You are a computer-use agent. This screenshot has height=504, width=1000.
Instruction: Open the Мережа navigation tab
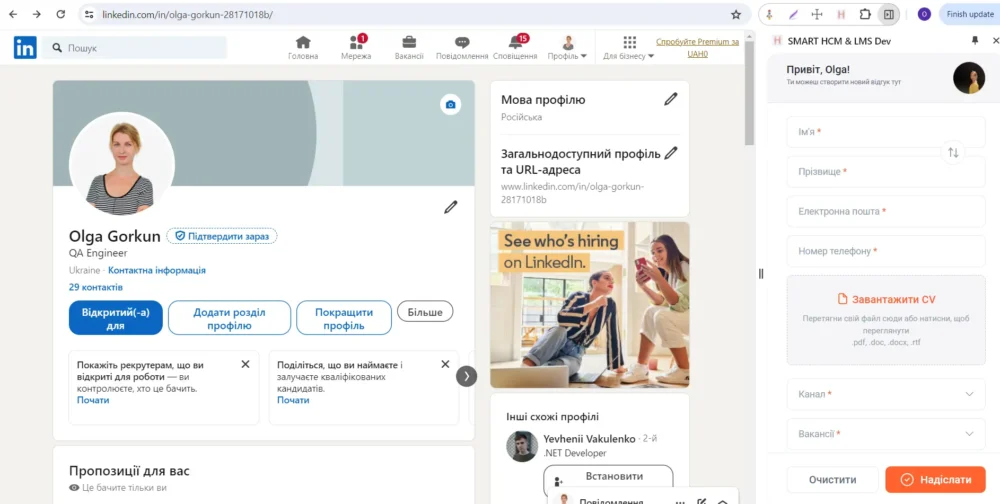356,48
